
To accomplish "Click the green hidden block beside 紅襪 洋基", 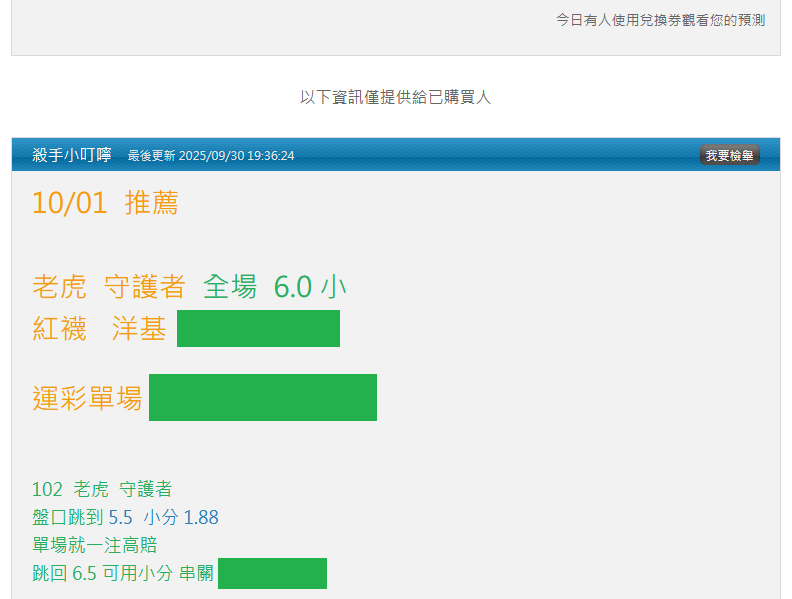I will click(x=258, y=329).
